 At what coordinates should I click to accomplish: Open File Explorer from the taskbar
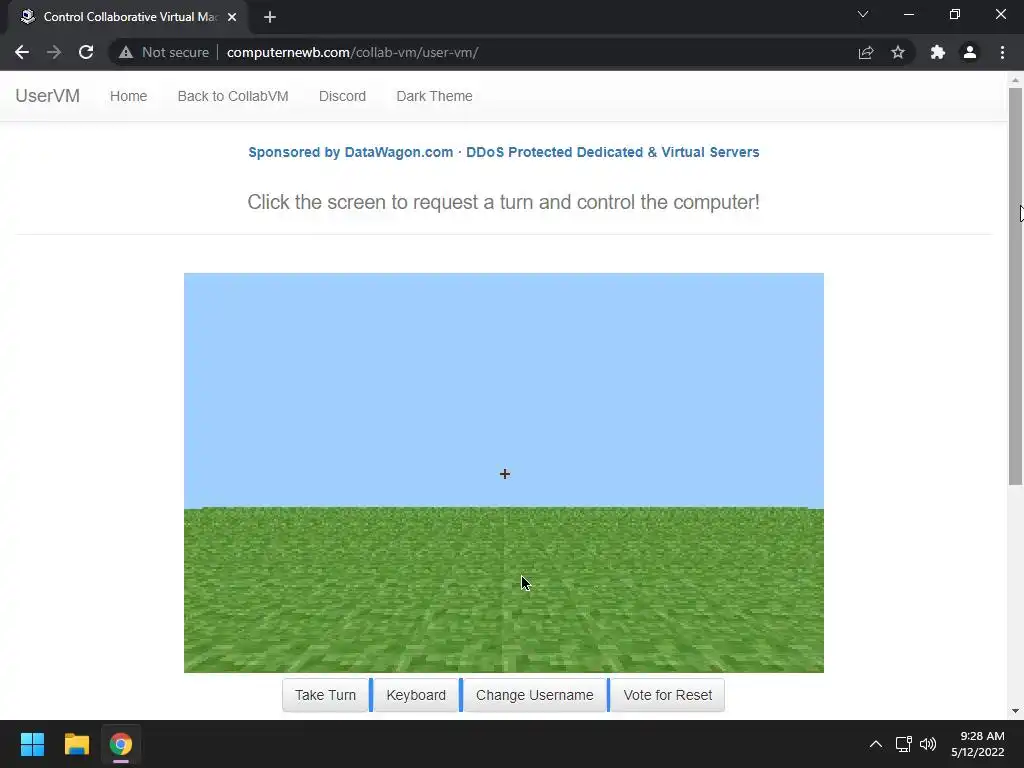pos(76,744)
